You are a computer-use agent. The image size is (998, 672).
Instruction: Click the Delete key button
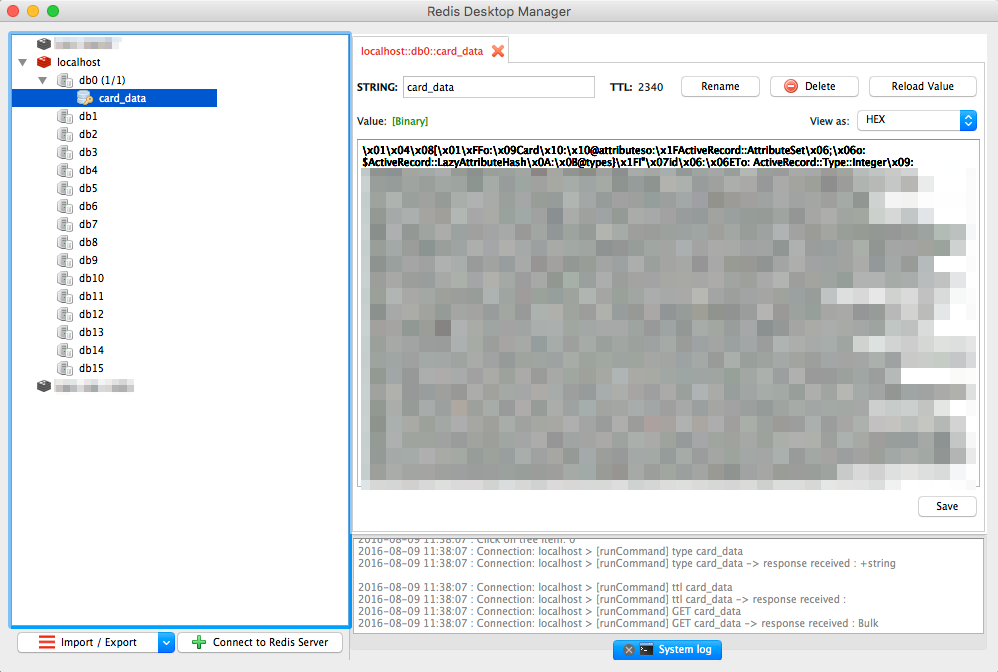(x=814, y=87)
